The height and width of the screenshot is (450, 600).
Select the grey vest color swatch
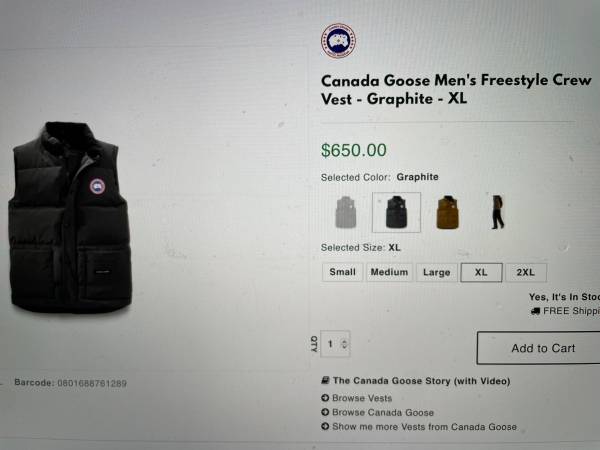346,212
